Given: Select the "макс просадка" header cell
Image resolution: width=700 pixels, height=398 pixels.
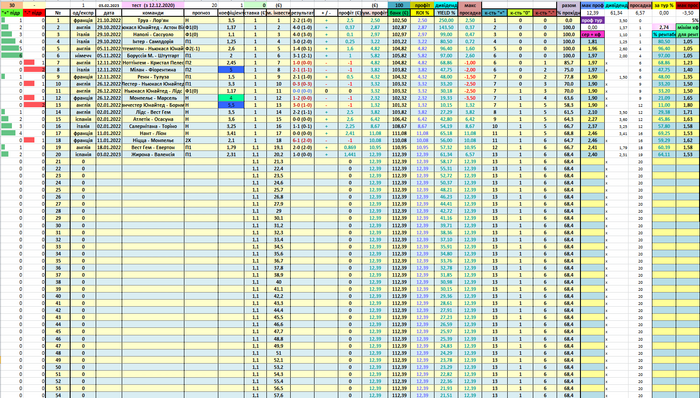Looking at the screenshot, I should click(470, 9).
